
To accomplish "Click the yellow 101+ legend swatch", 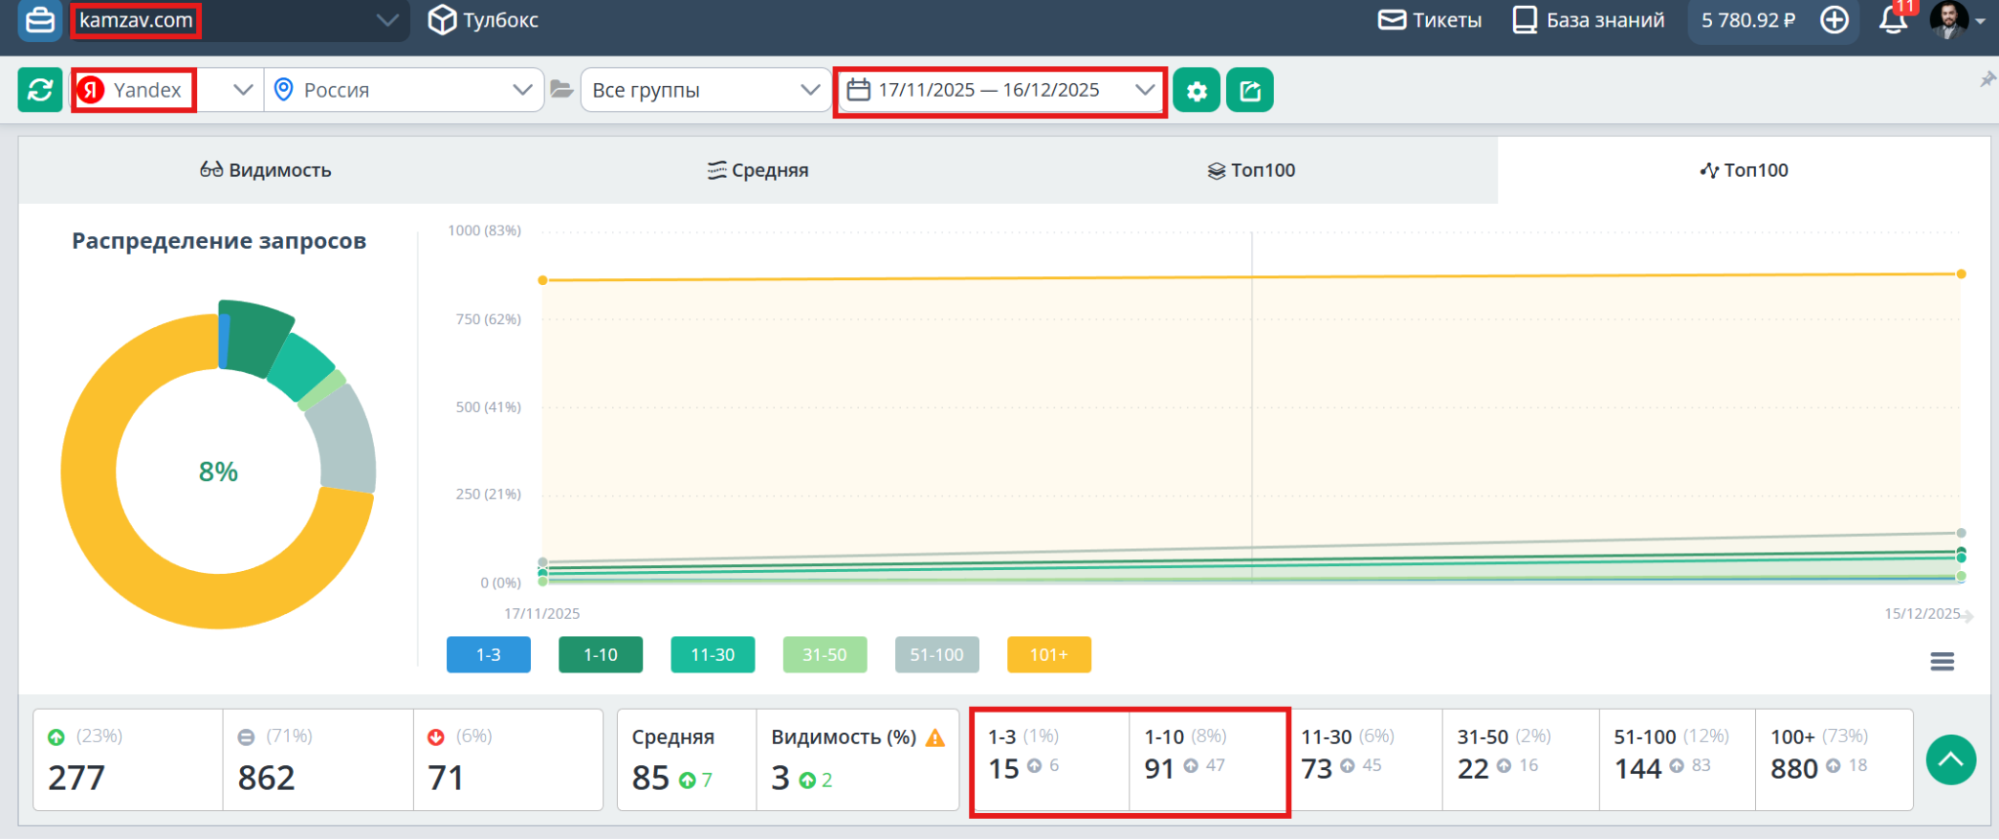I will pos(1048,655).
